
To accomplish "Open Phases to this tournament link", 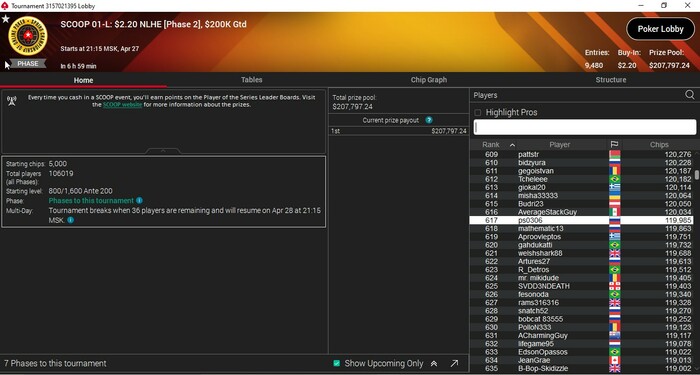I will (91, 200).
